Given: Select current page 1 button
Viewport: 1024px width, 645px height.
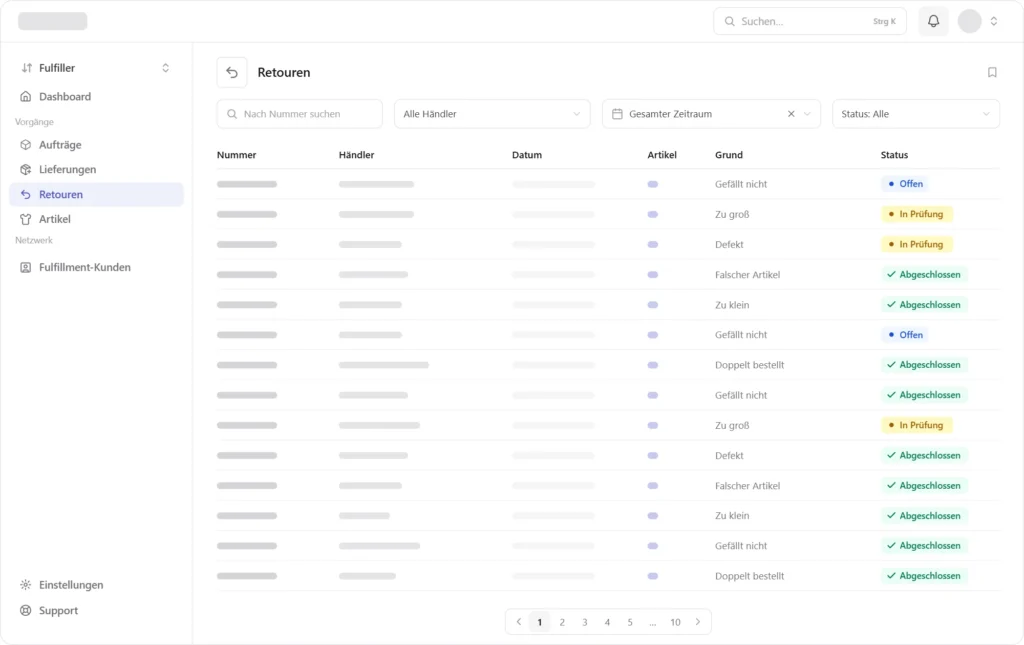Looking at the screenshot, I should click(x=539, y=622).
